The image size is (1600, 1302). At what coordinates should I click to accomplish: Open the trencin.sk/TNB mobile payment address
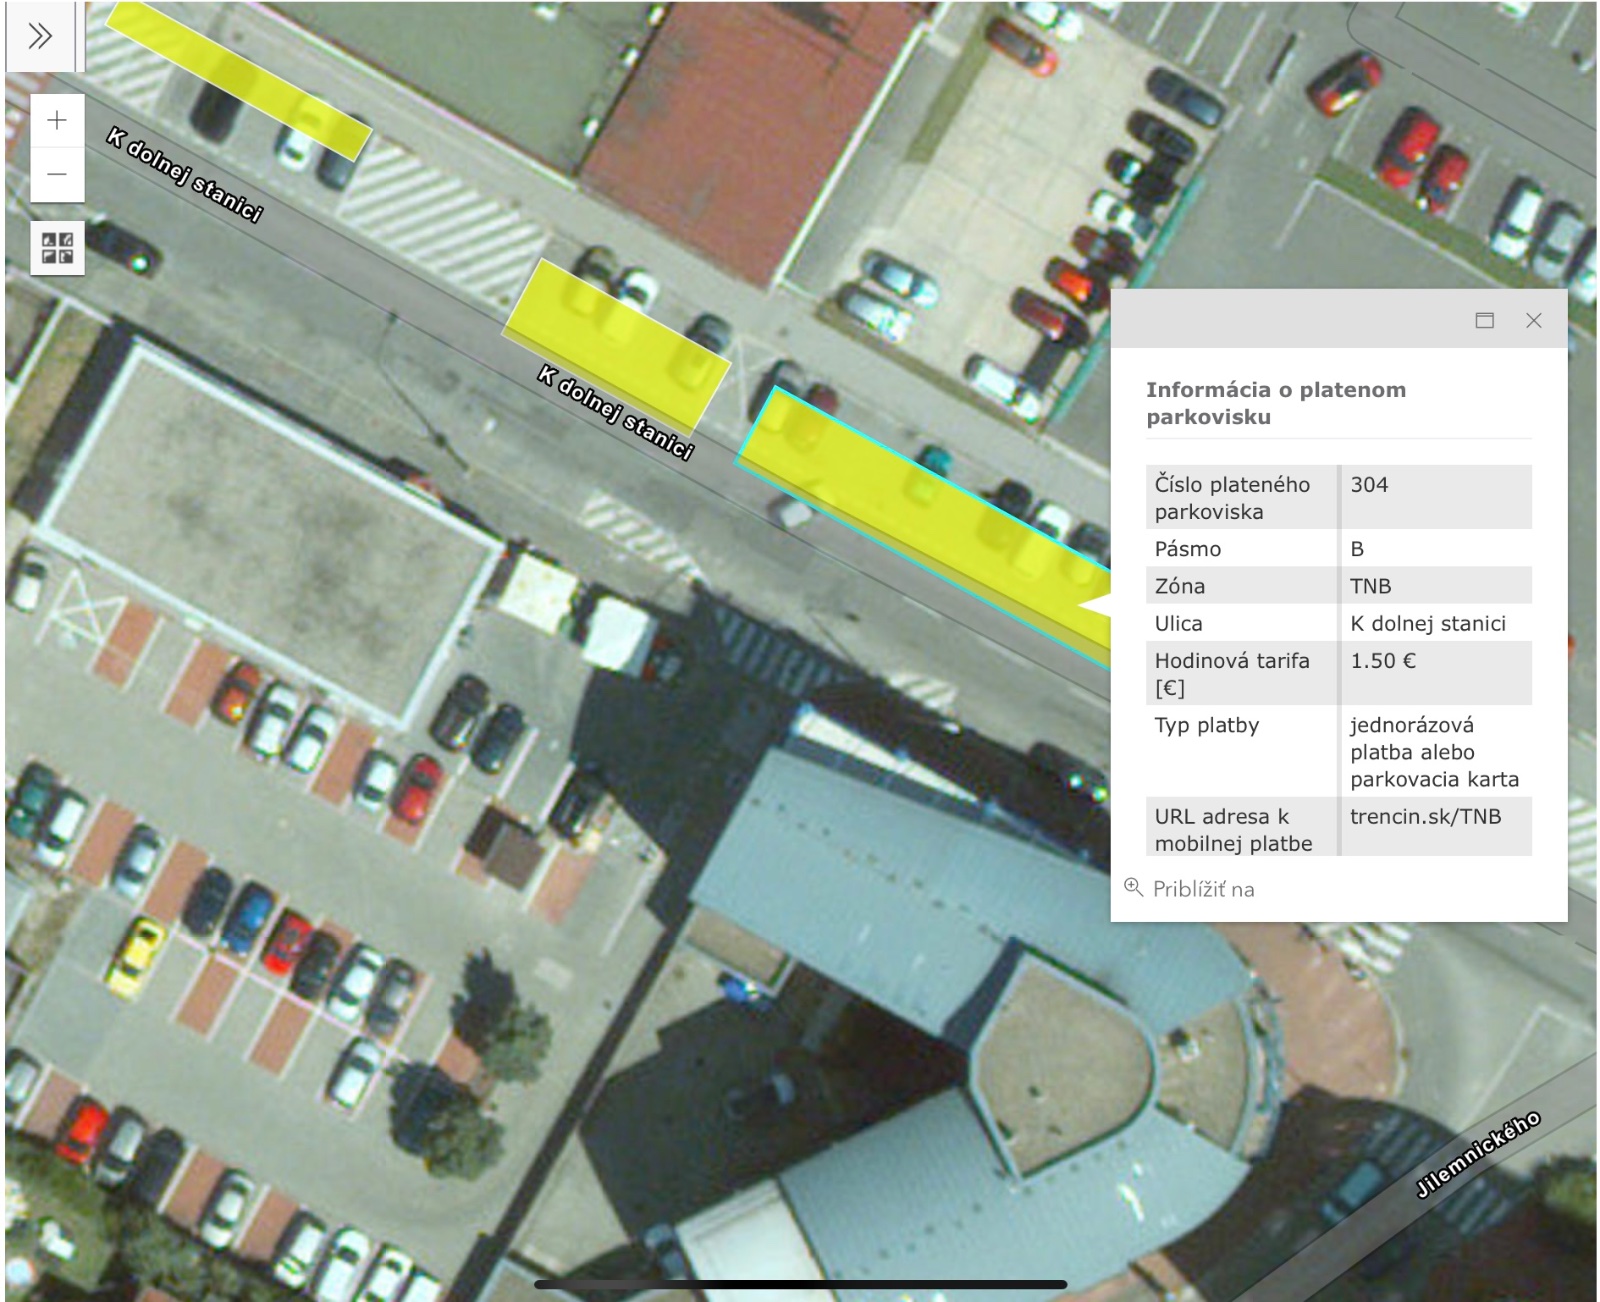tap(1425, 816)
